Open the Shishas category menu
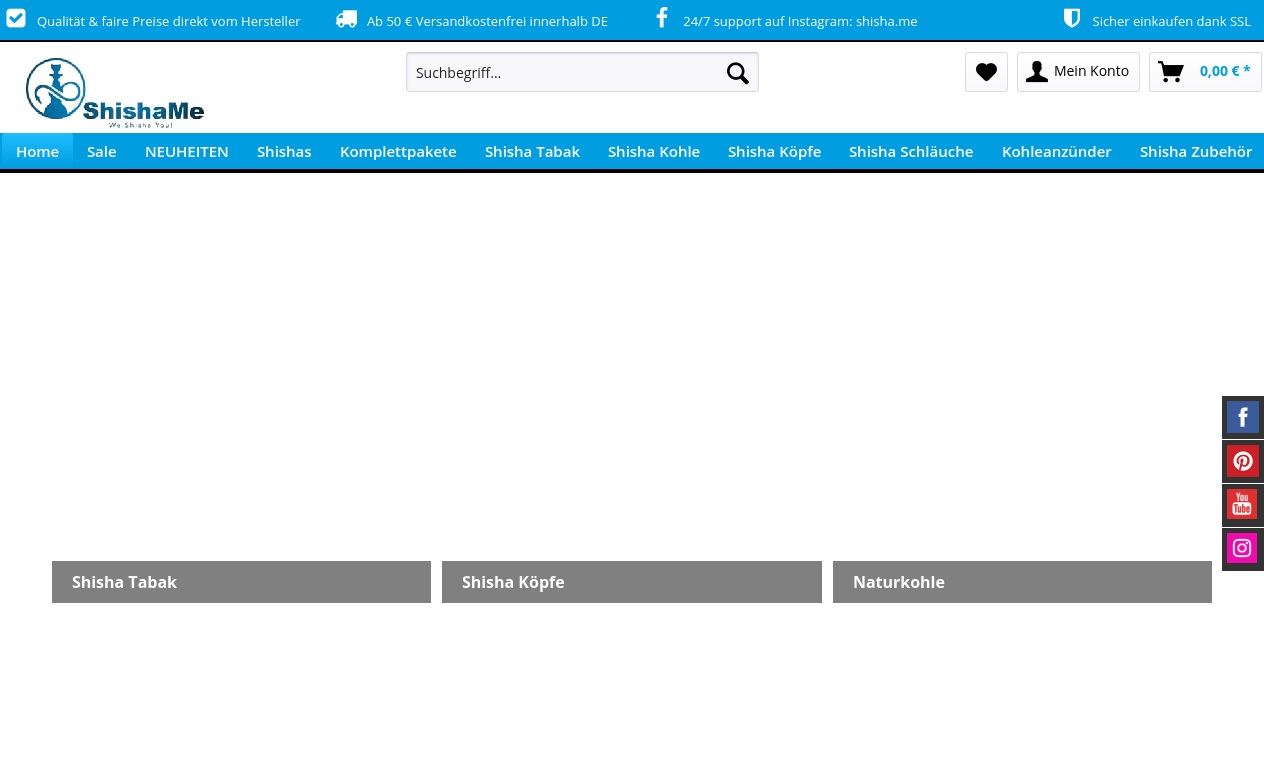This screenshot has height=768, width=1264. 284,152
